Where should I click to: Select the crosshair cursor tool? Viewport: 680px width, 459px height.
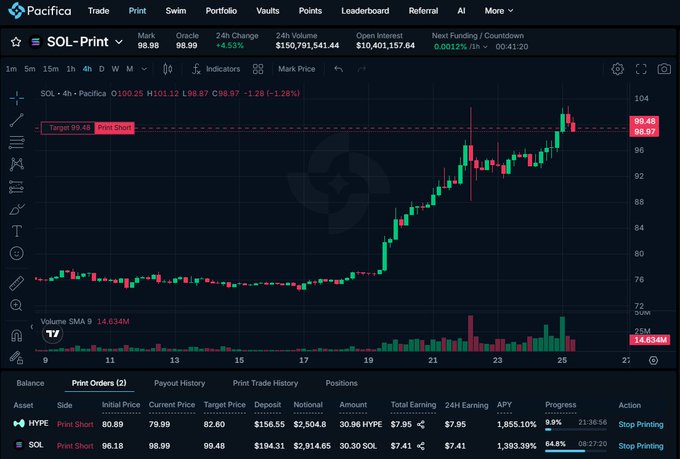click(x=16, y=98)
